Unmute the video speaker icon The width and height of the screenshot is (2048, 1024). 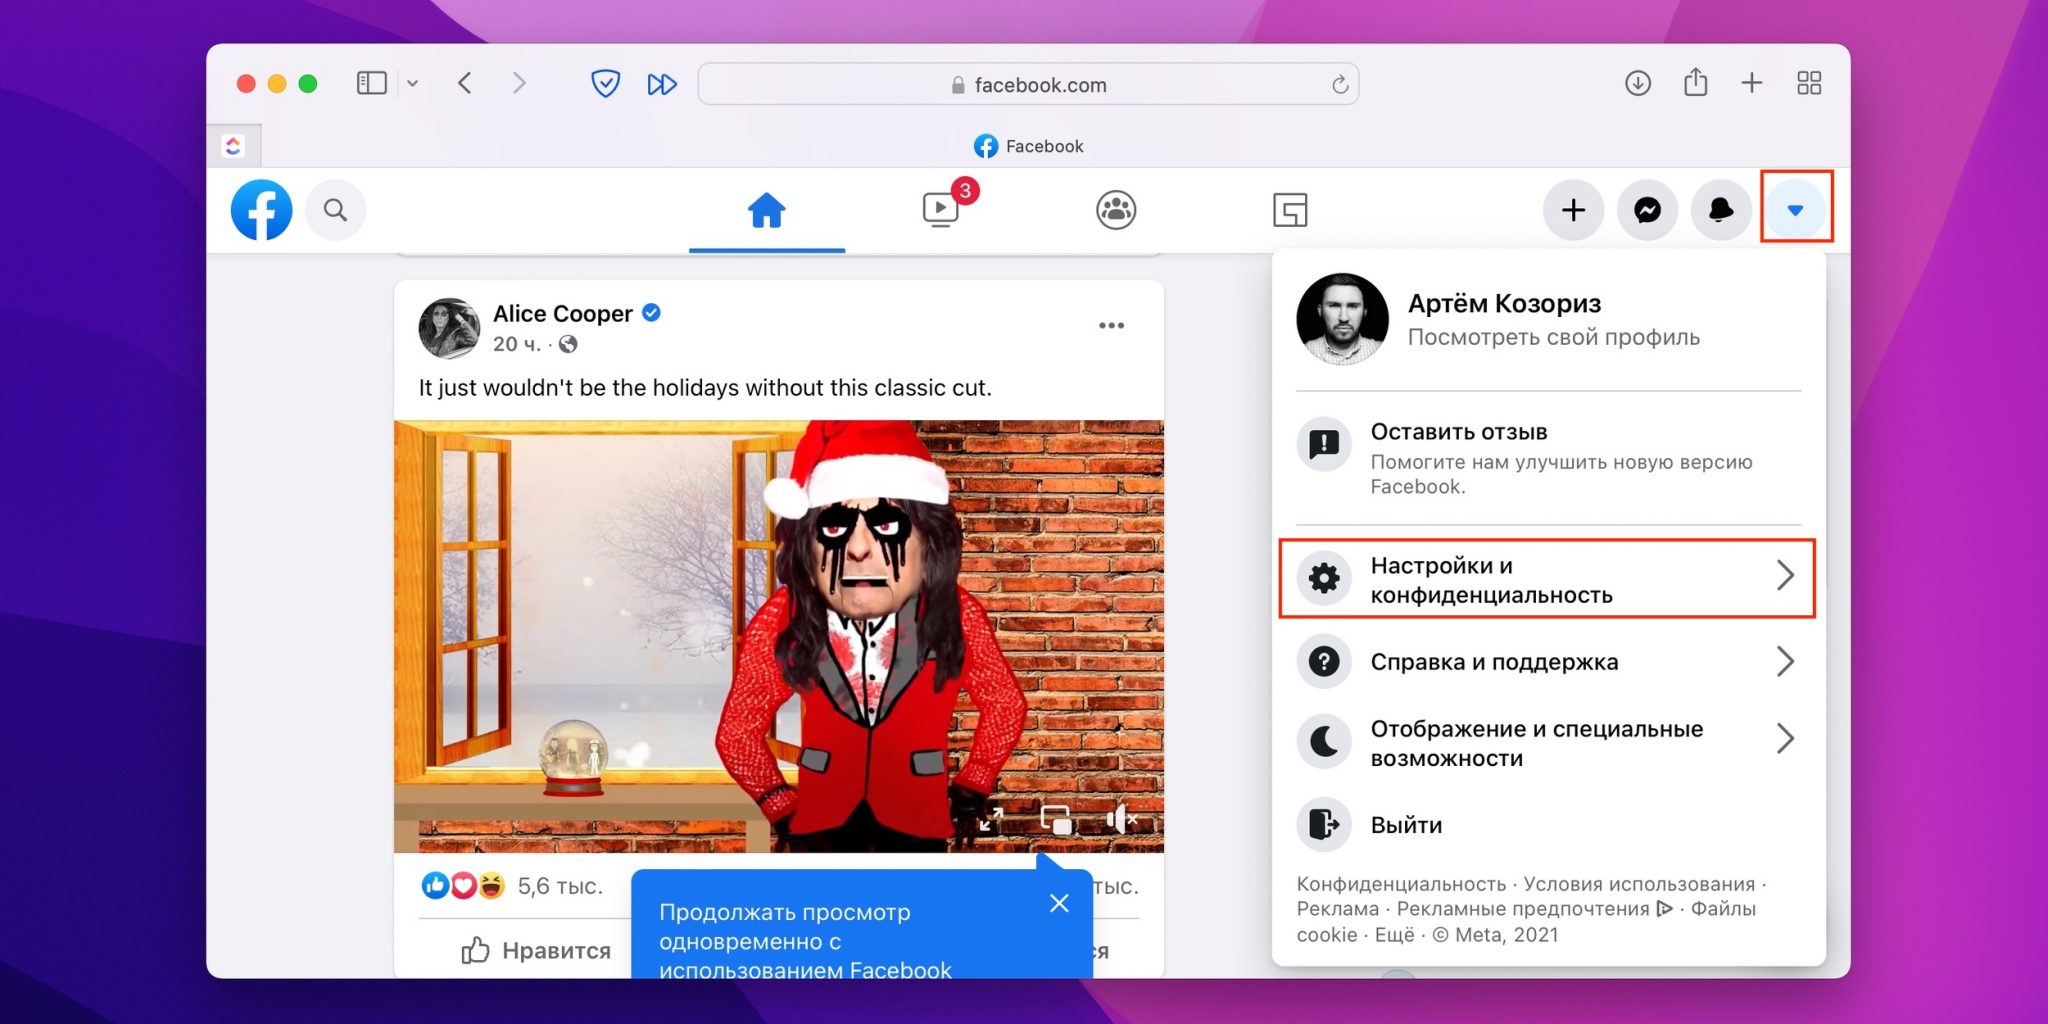pos(1121,820)
